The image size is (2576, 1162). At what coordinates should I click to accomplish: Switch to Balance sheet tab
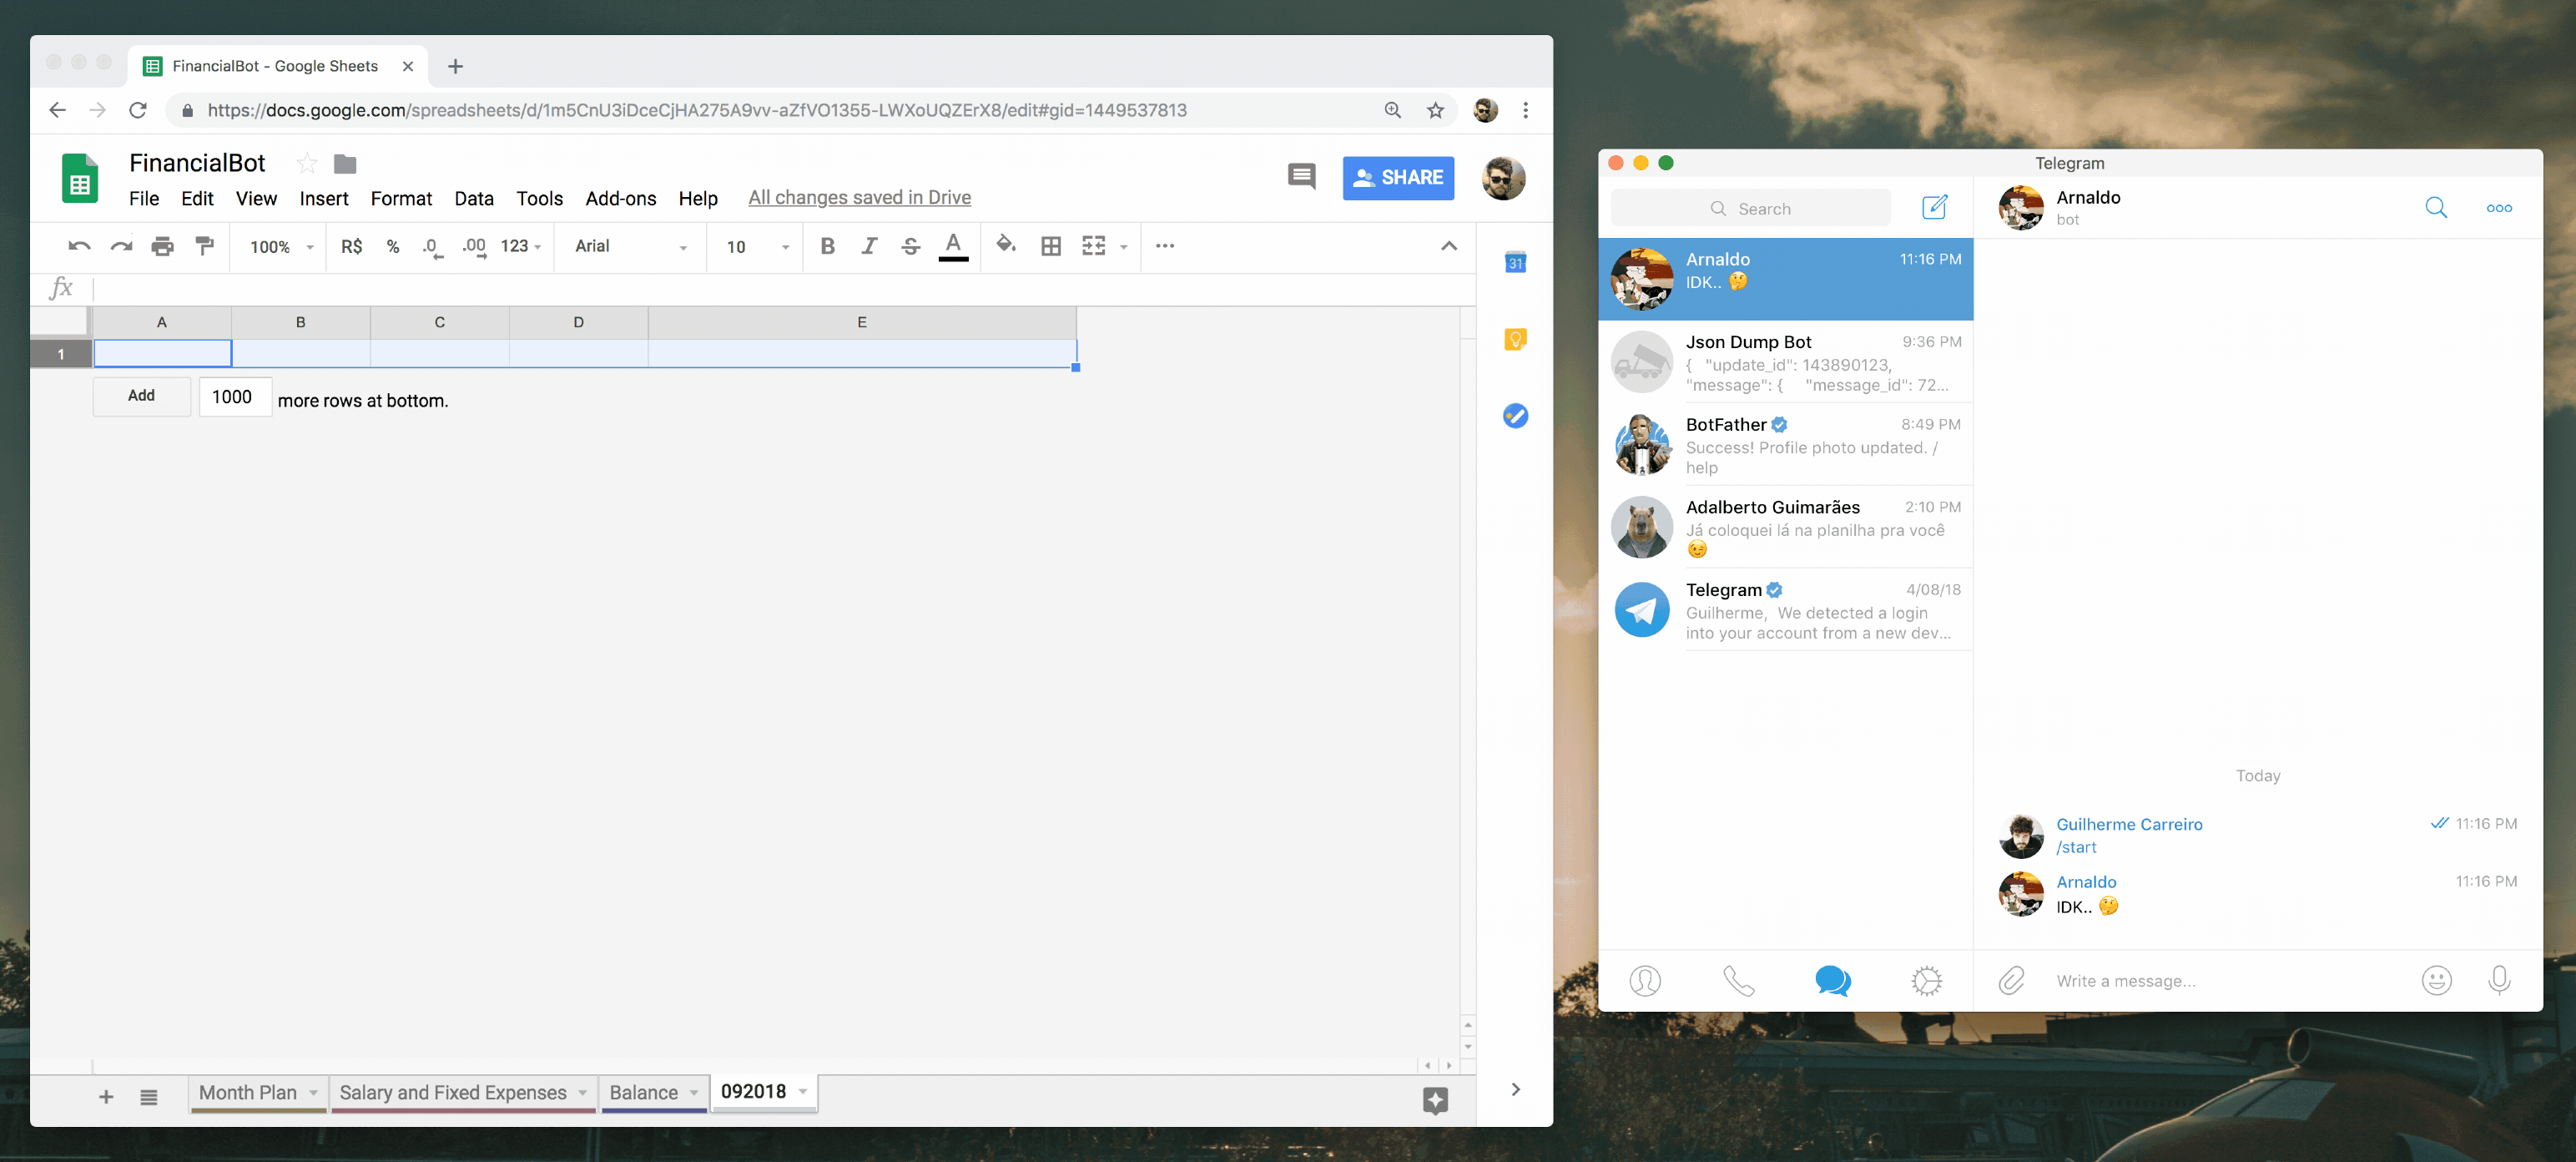coord(643,1092)
